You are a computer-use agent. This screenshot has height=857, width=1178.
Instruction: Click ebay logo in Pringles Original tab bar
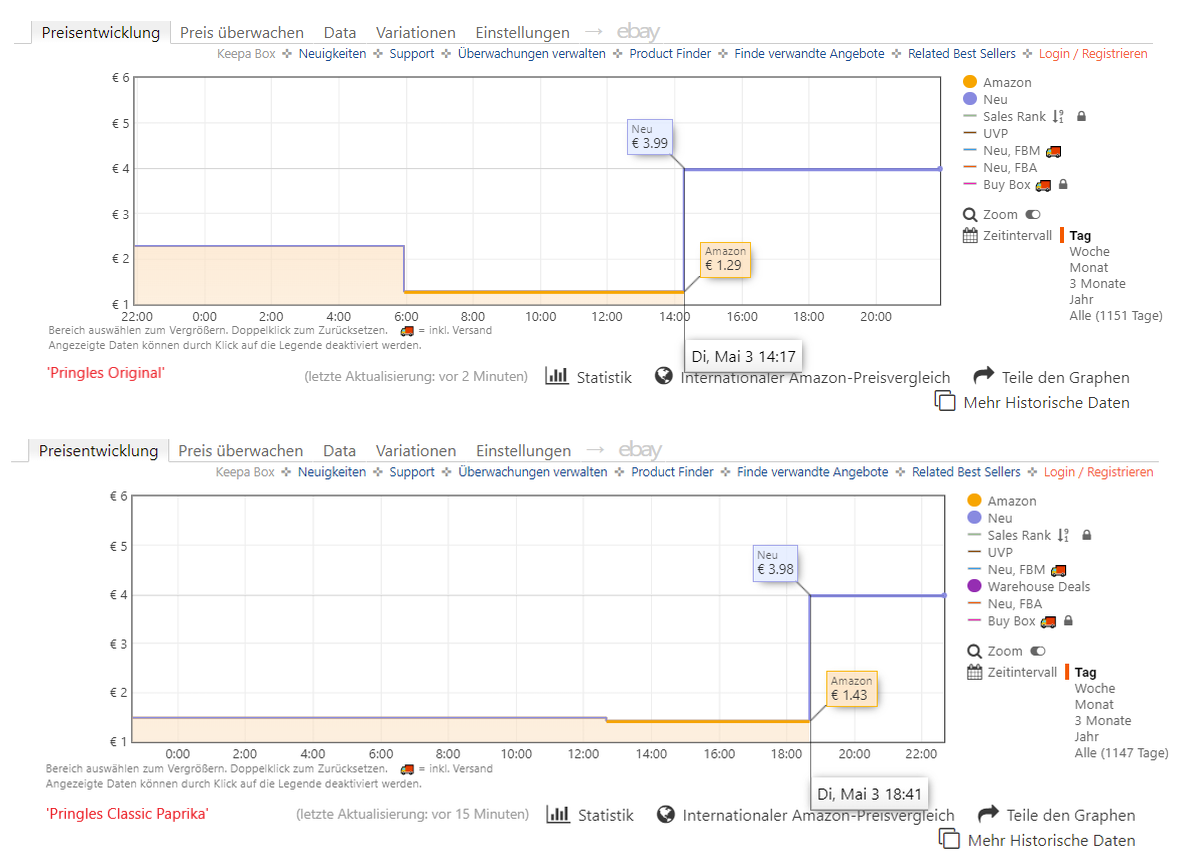(x=638, y=32)
